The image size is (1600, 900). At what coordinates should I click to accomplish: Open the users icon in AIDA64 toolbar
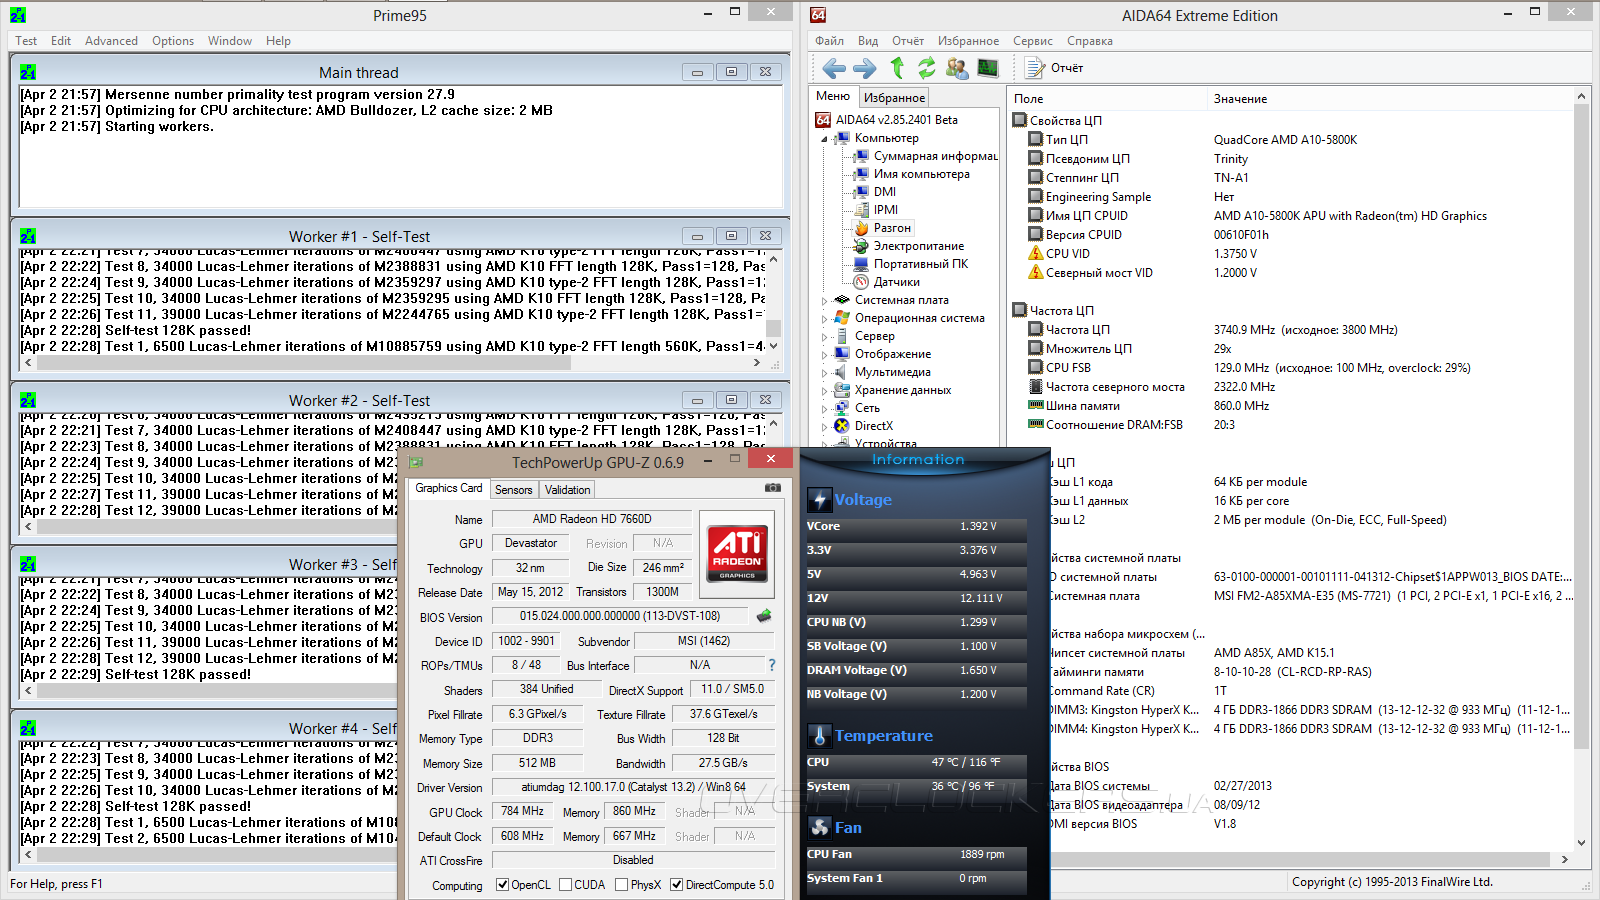(x=957, y=68)
